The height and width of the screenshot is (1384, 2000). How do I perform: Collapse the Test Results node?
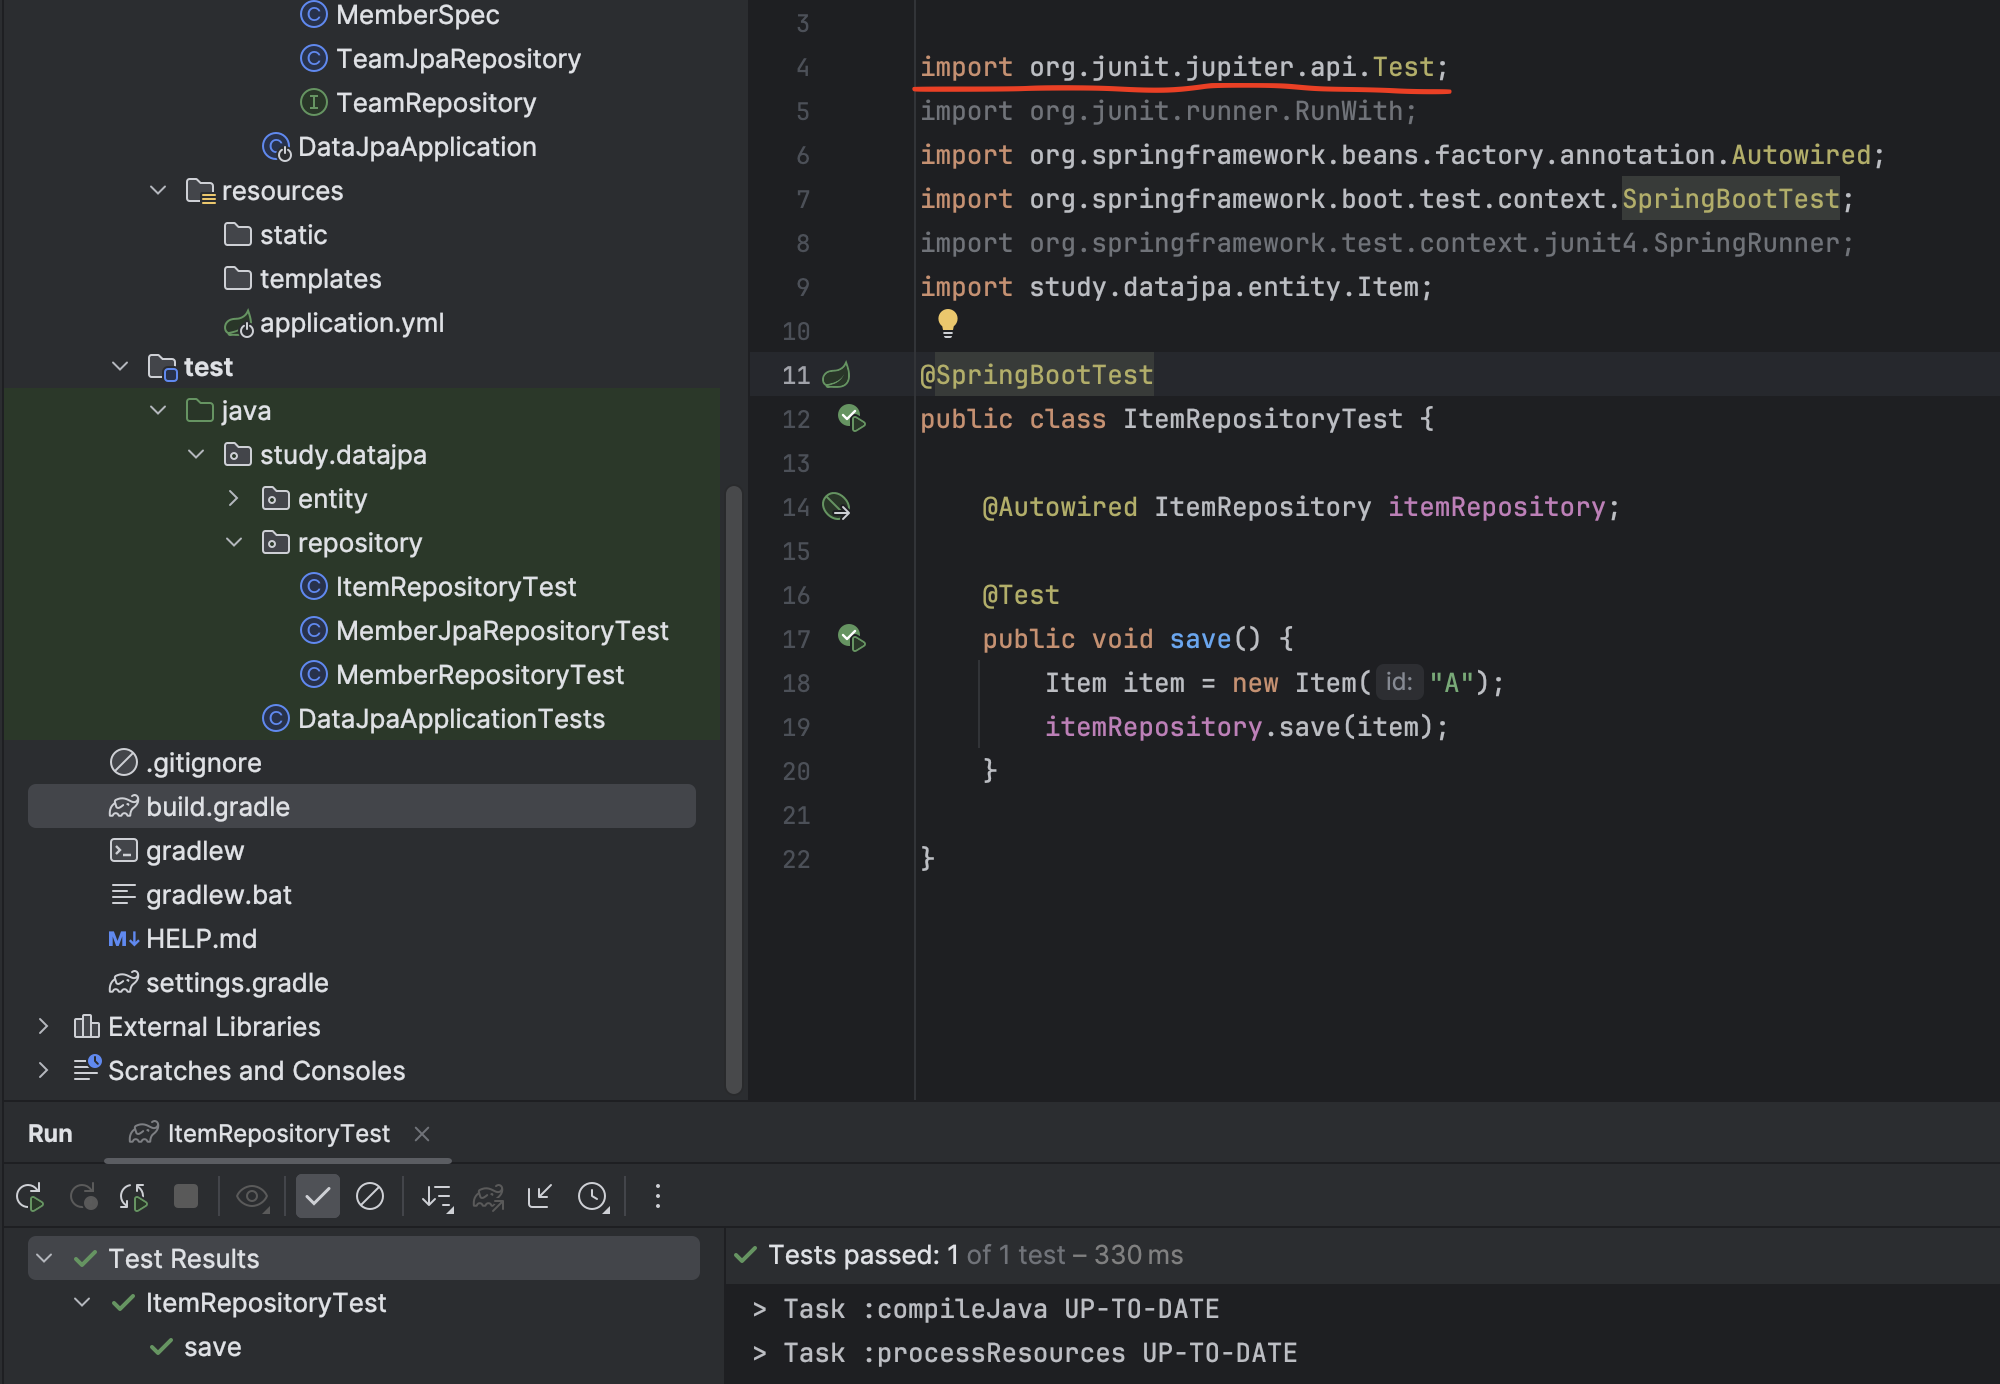pos(44,1258)
